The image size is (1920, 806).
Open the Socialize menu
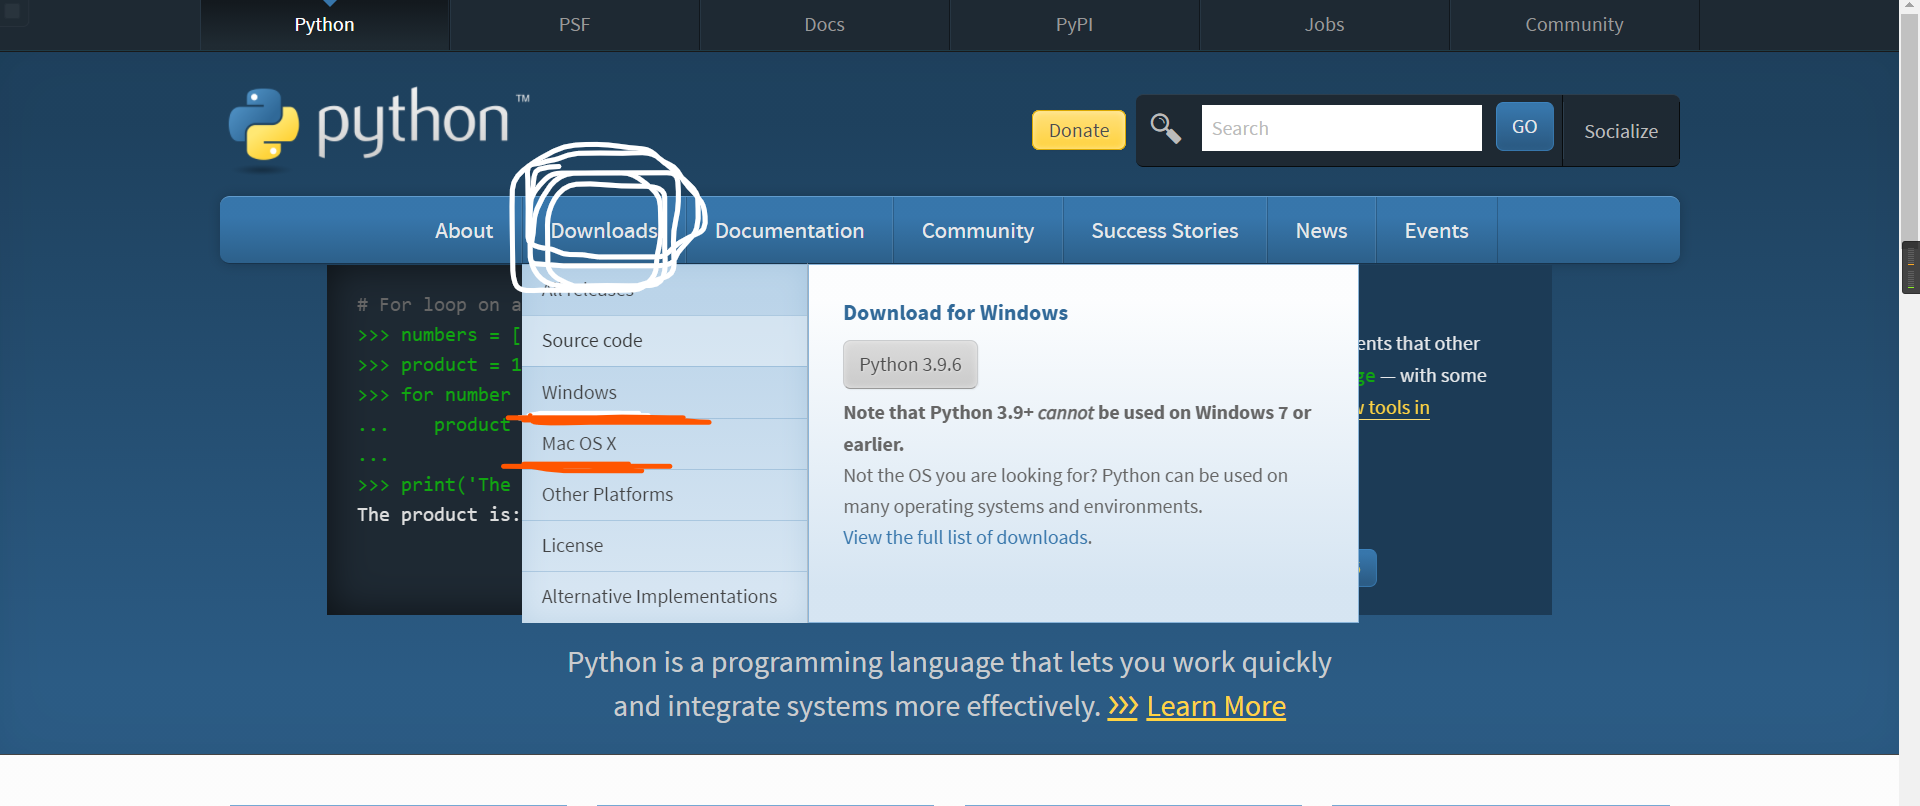(1621, 131)
